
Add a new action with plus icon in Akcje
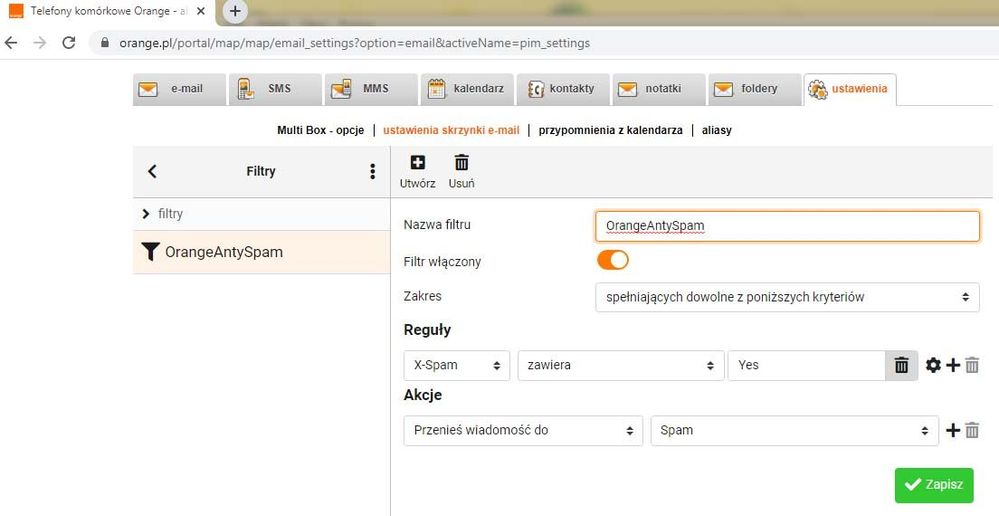(x=953, y=430)
